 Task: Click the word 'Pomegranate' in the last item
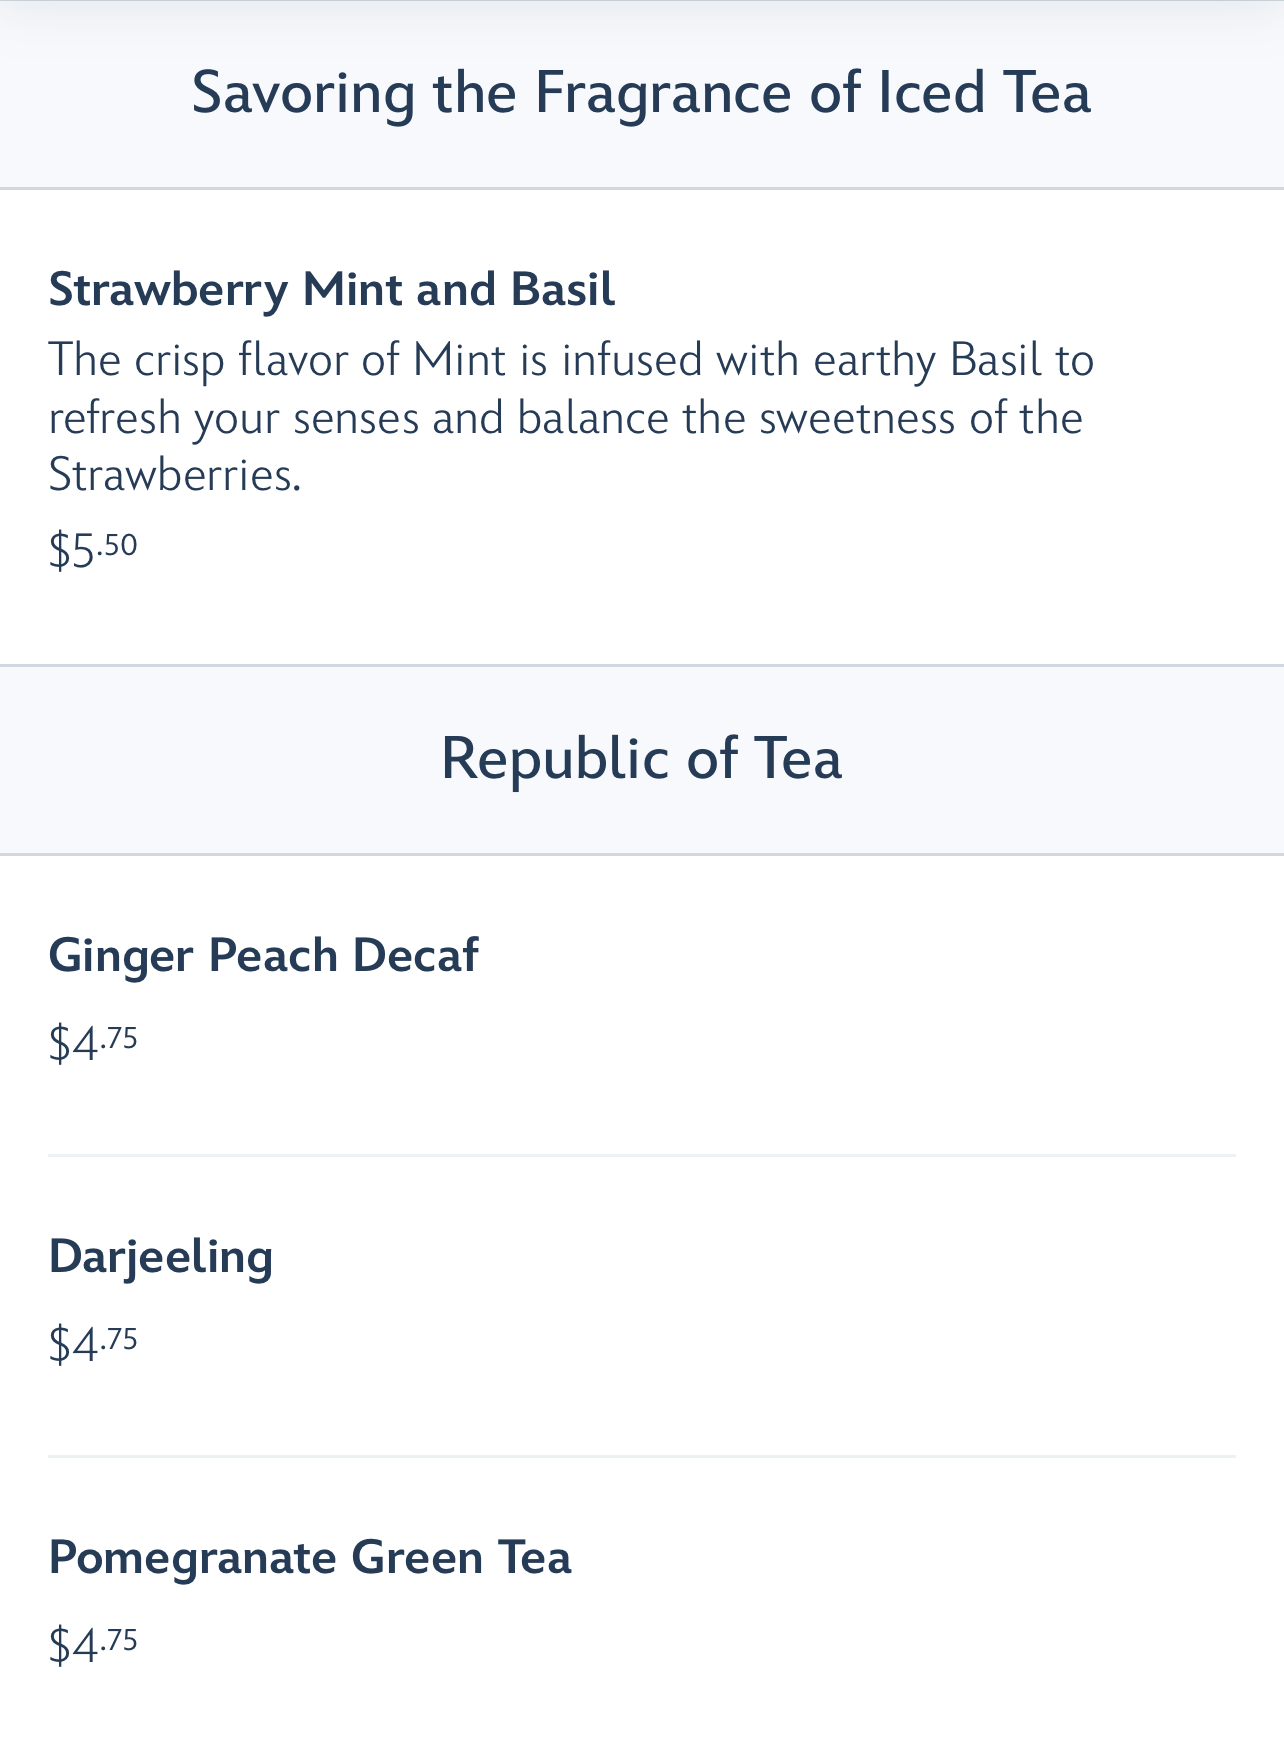pyautogui.click(x=192, y=1557)
